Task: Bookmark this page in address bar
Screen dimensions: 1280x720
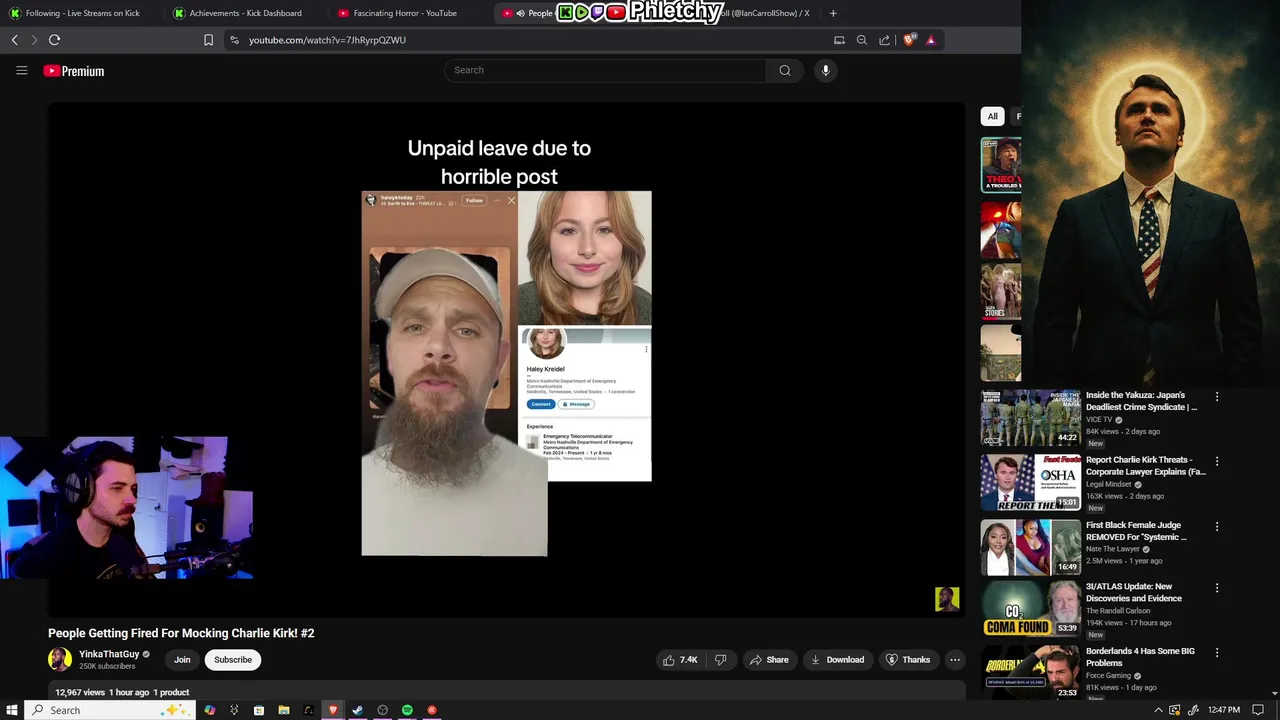Action: [208, 40]
